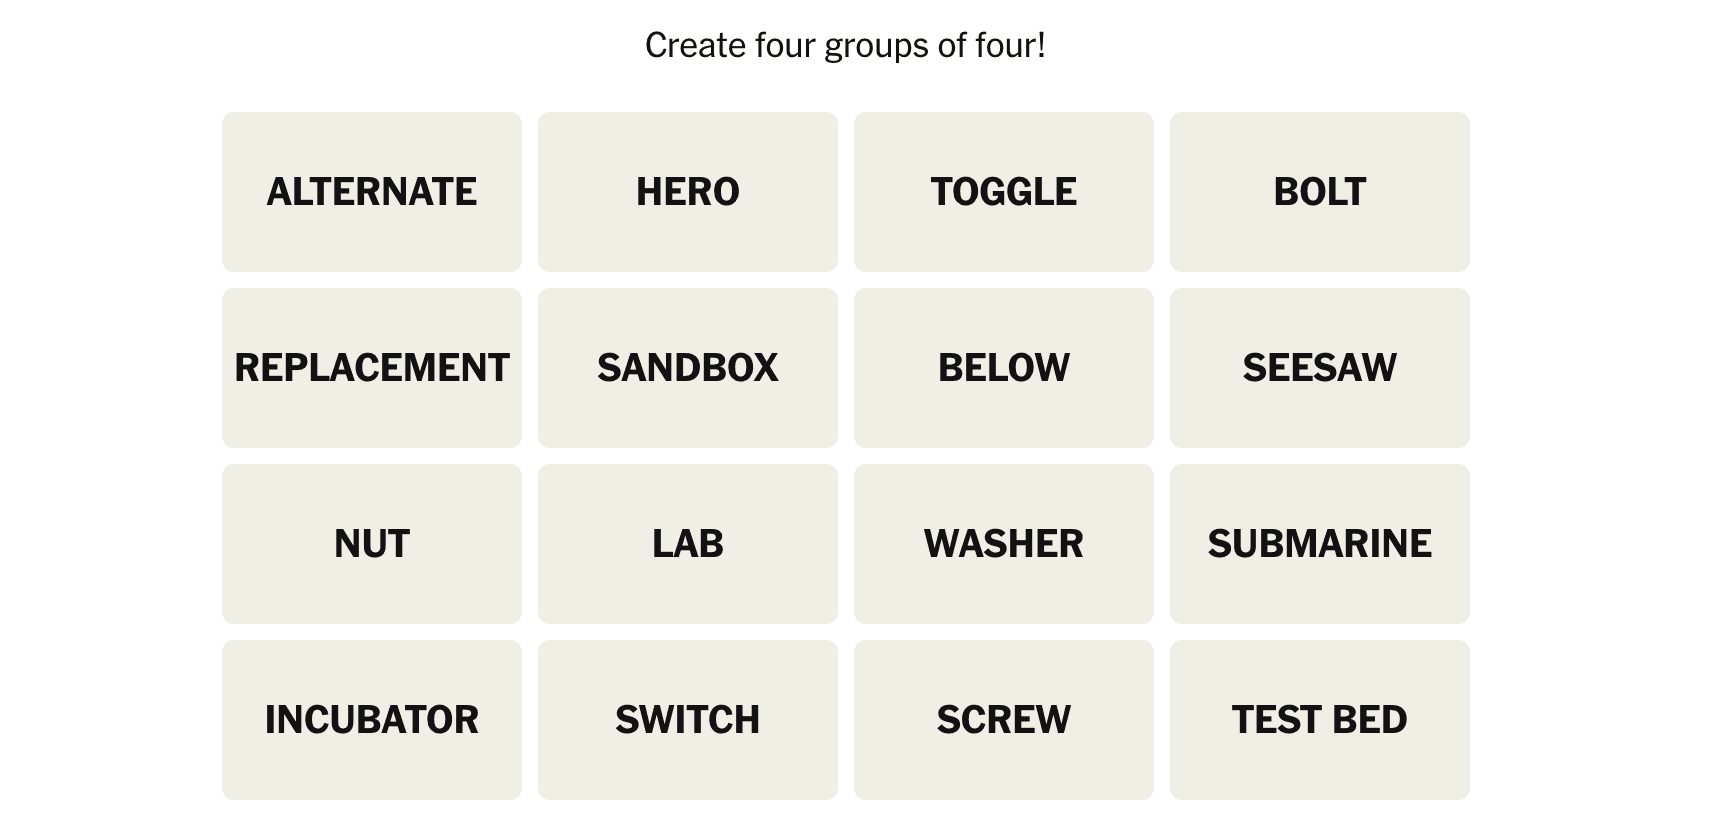The height and width of the screenshot is (838, 1714).
Task: Select the ALTERNATE tile
Action: pyautogui.click(x=371, y=192)
